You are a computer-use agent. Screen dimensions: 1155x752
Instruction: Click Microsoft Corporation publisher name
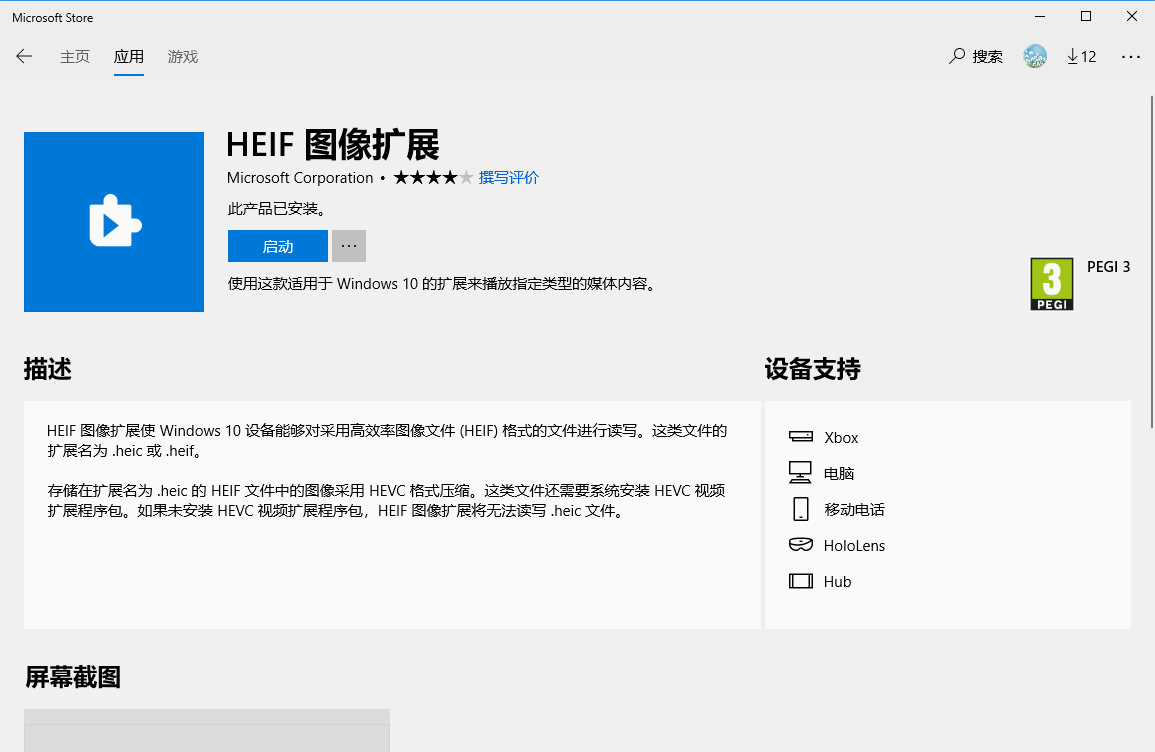click(300, 178)
